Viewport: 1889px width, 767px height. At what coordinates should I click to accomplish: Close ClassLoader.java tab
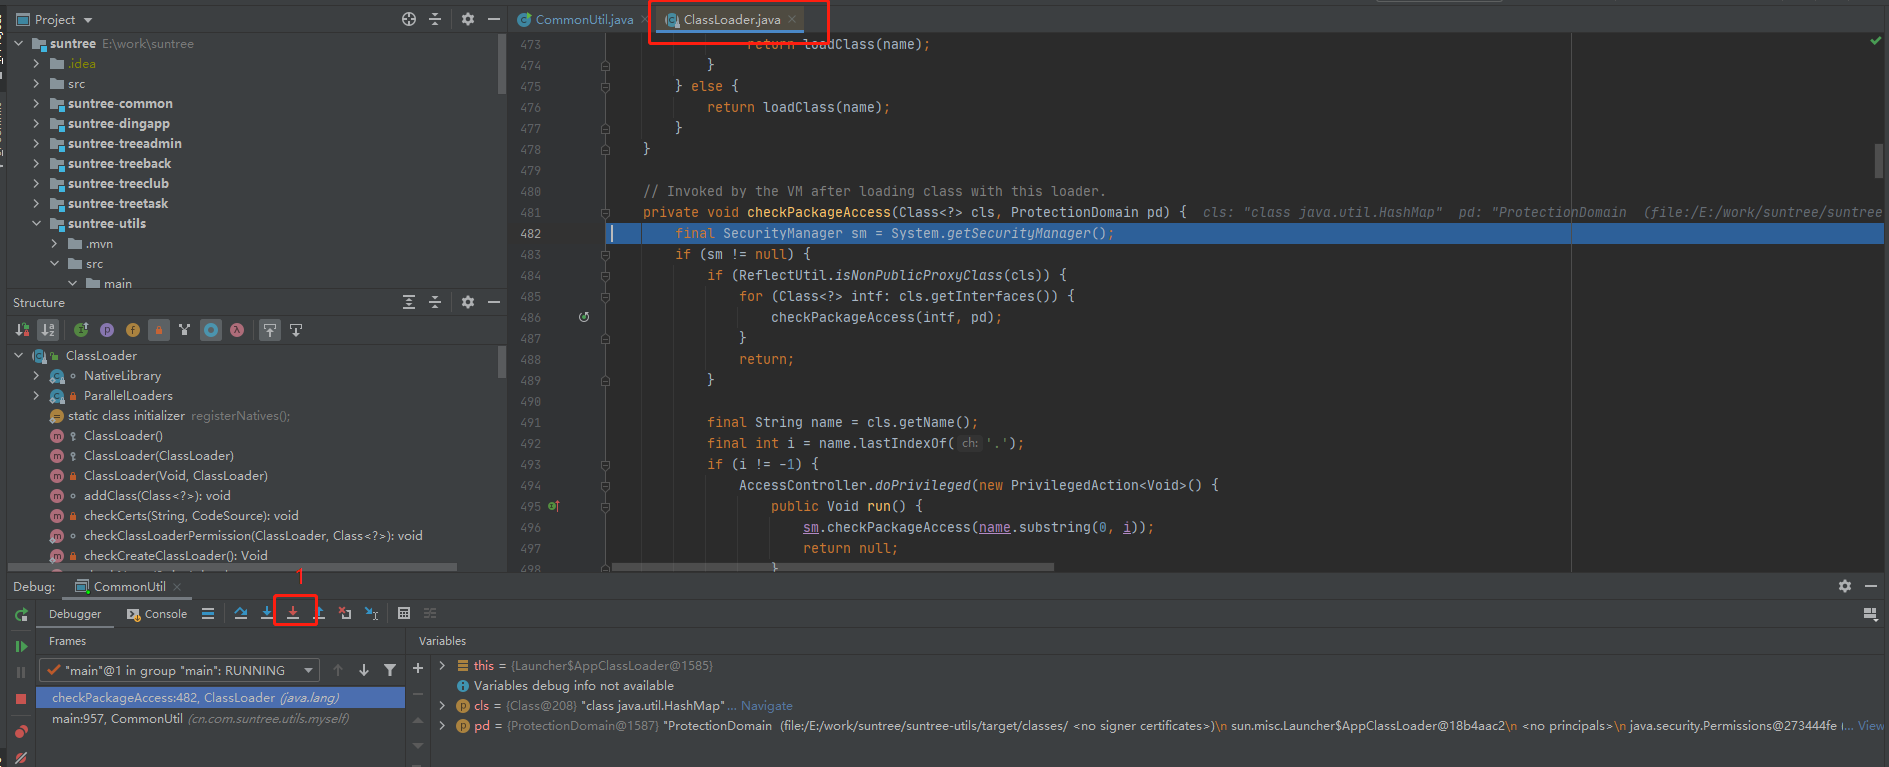point(792,19)
